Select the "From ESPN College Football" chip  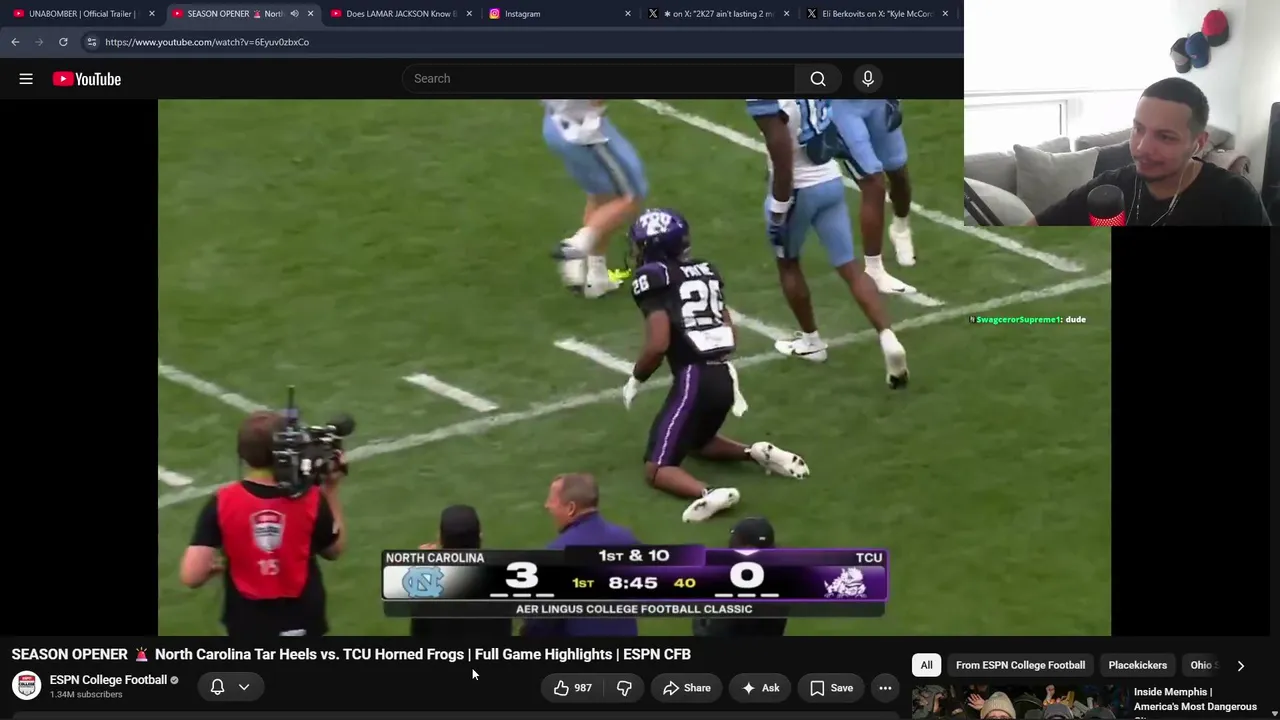(1020, 665)
